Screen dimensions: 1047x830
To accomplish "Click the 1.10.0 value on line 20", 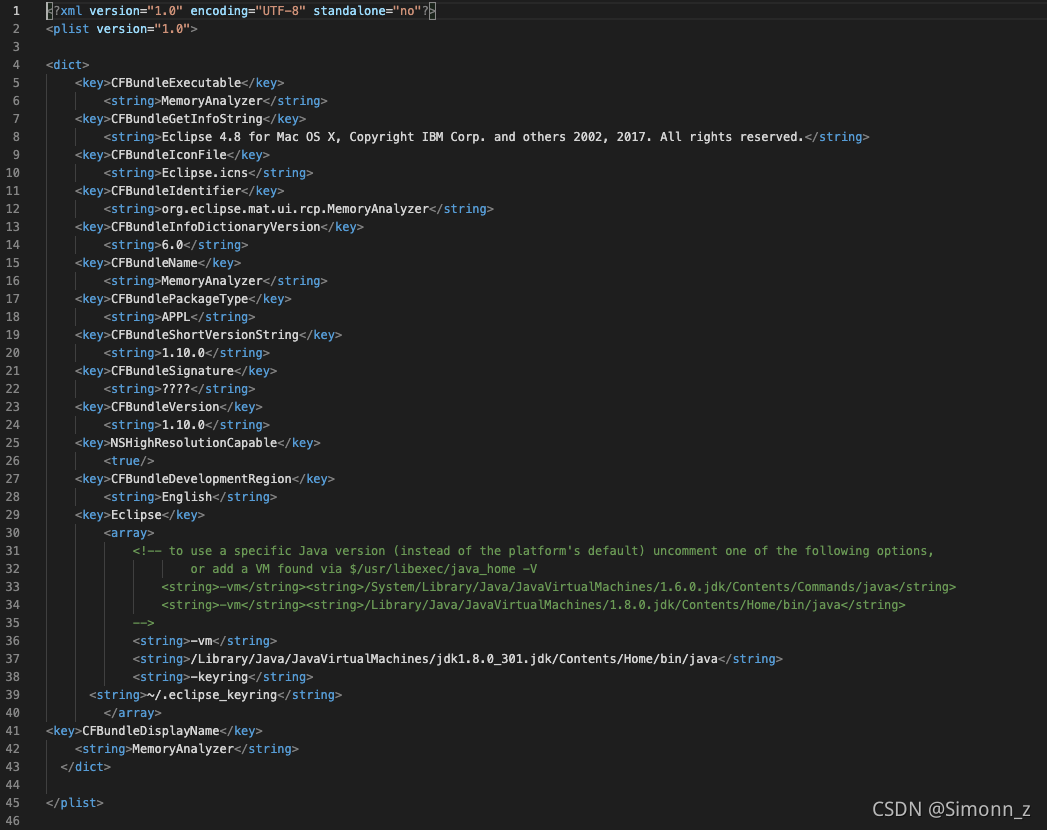I will (x=183, y=353).
